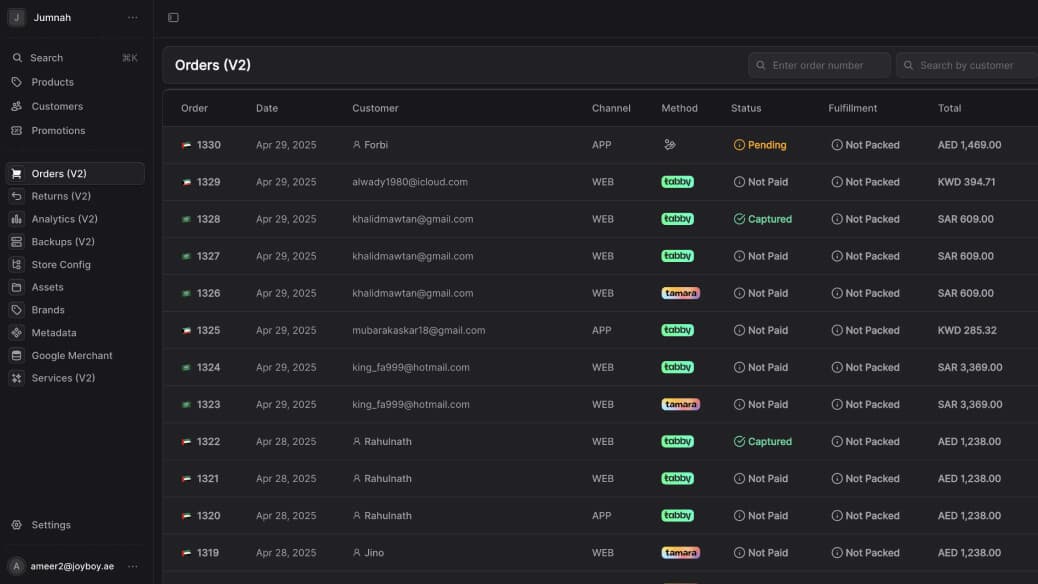Click the Store Config icon
This screenshot has height=584, width=1038.
click(x=16, y=265)
